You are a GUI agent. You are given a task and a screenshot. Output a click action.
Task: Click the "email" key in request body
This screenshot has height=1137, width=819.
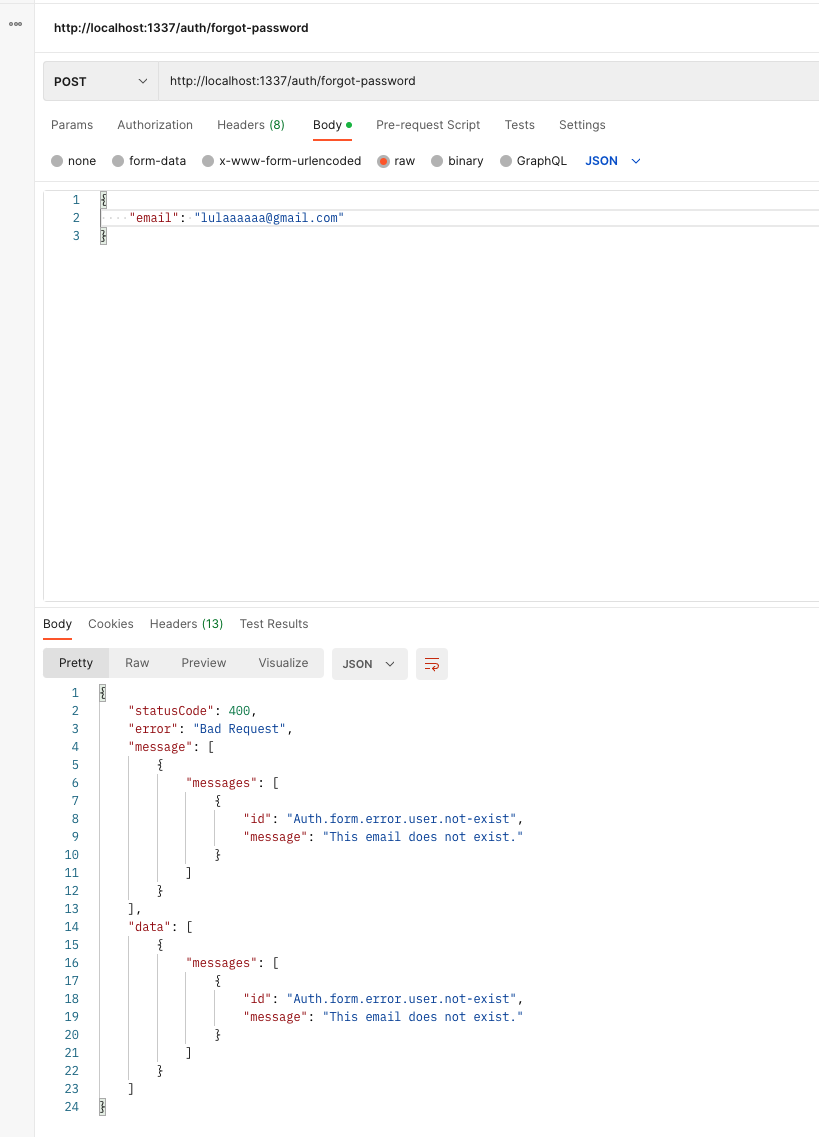(x=154, y=218)
